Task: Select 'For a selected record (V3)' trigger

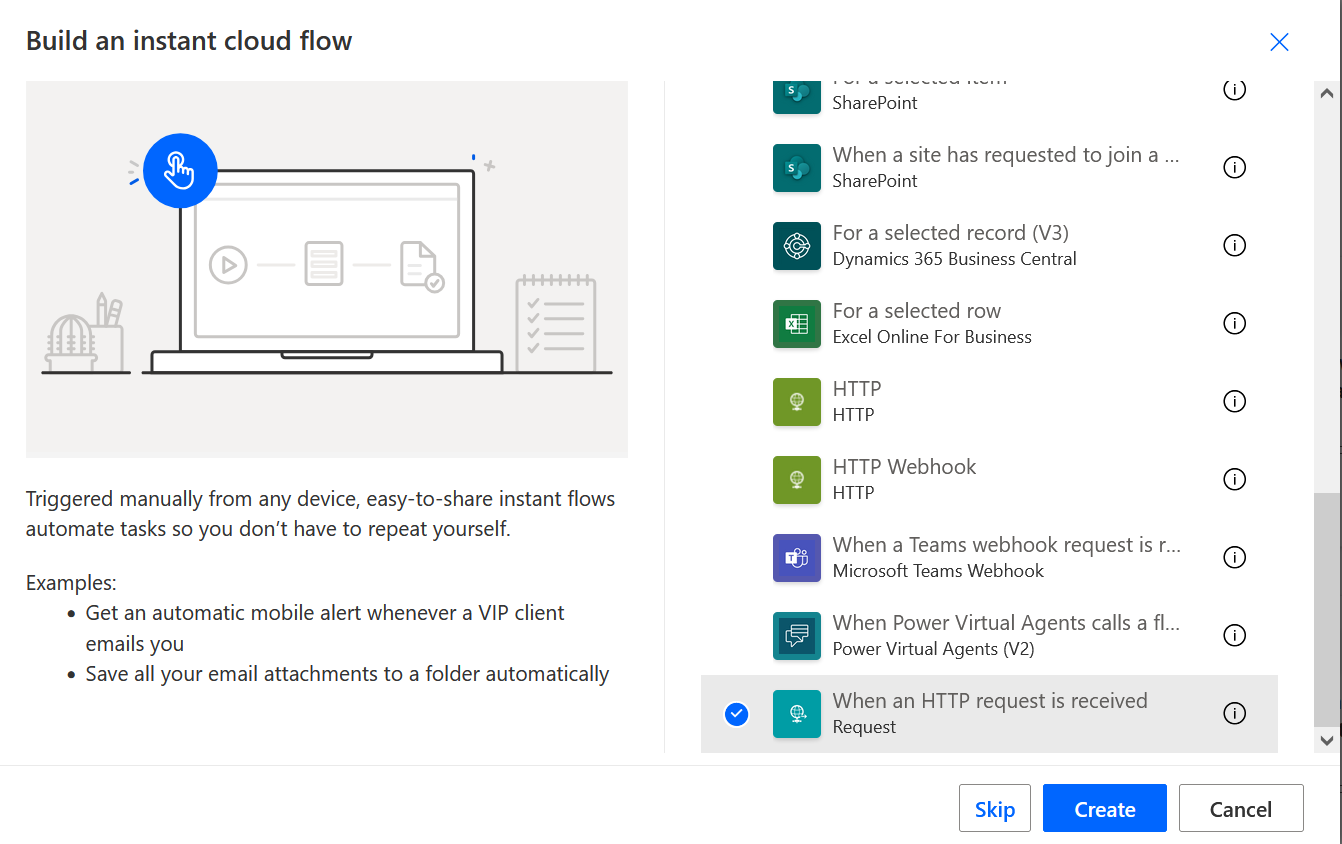Action: tap(950, 234)
